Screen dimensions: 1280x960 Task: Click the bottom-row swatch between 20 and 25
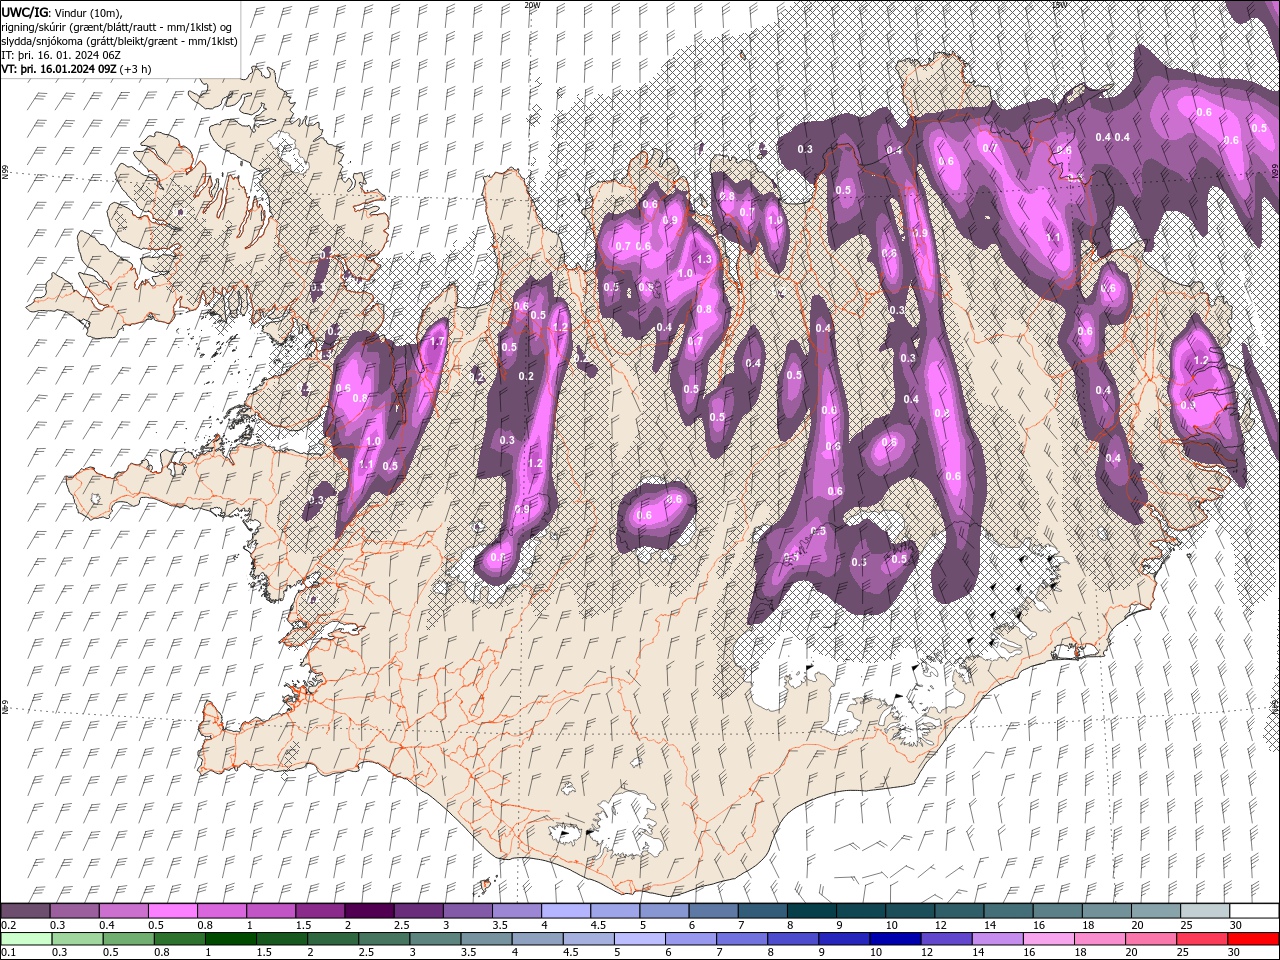(1151, 939)
